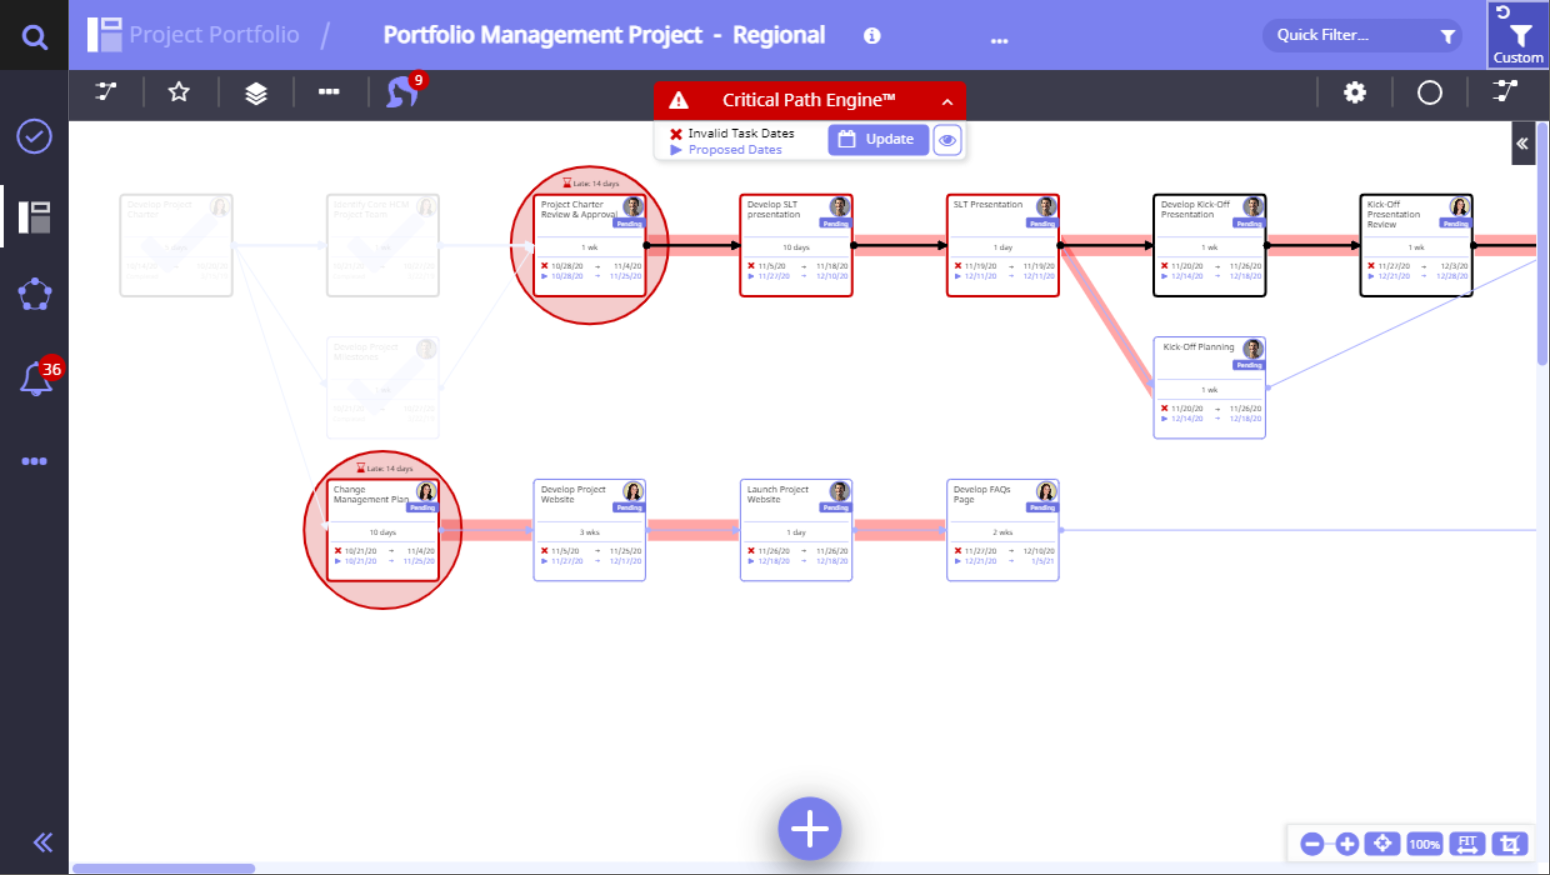Click the horizontal scrollbar at bottom
1550x875 pixels.
[x=164, y=868]
